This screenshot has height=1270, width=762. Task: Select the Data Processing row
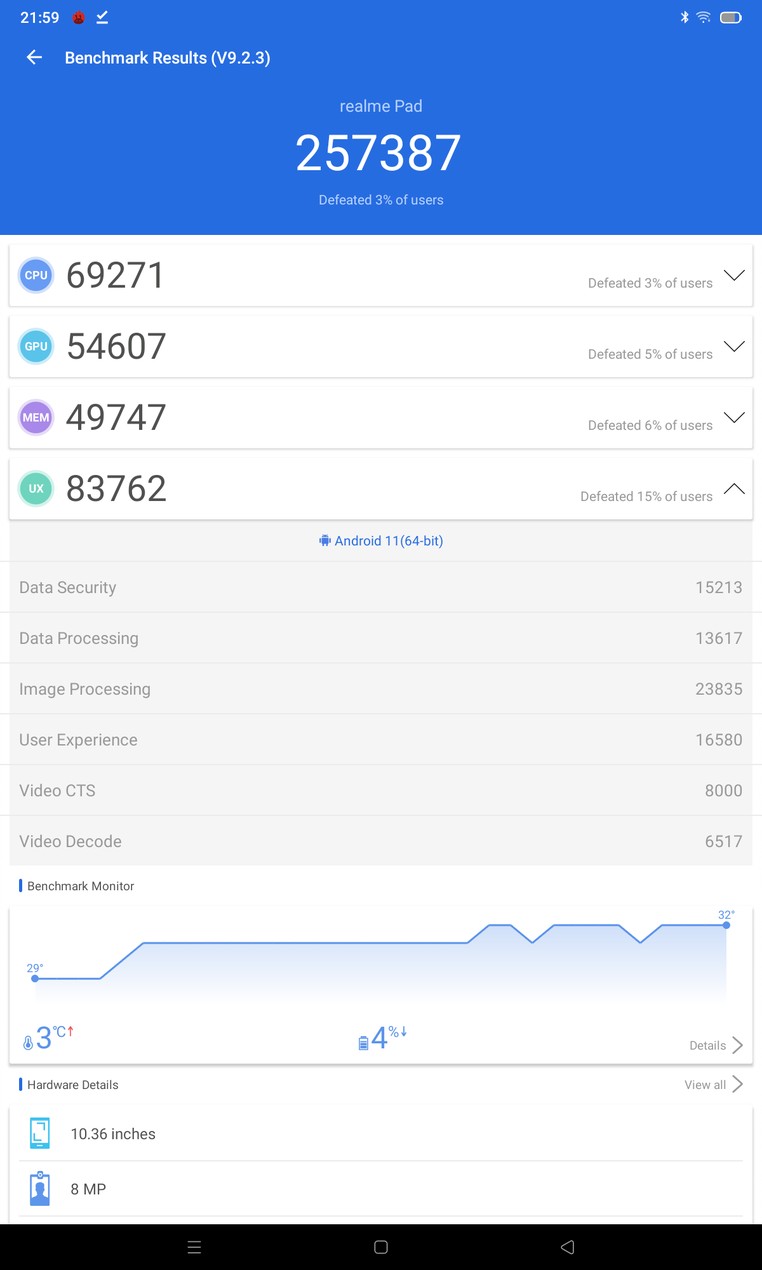coord(381,638)
